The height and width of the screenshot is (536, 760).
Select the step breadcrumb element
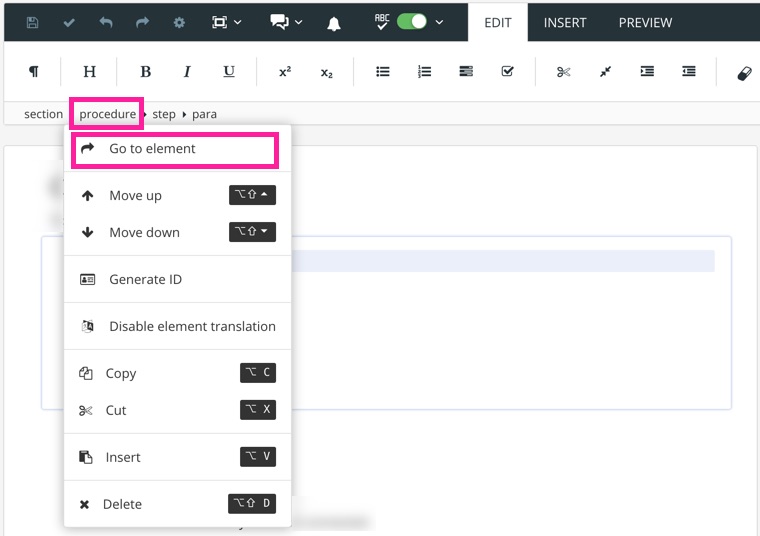pos(164,114)
